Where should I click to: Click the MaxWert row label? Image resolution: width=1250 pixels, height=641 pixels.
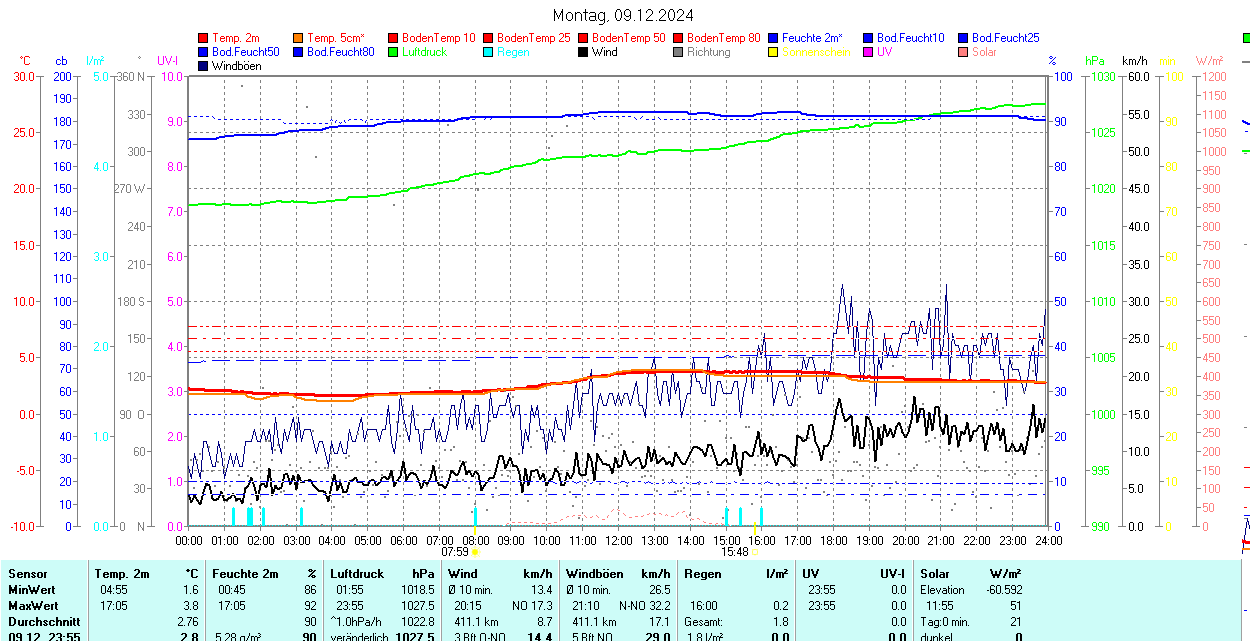point(33,606)
